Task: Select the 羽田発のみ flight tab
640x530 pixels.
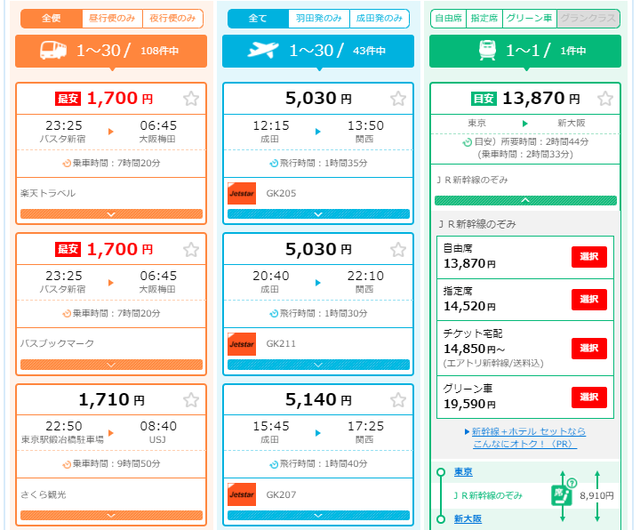Action: (318, 18)
